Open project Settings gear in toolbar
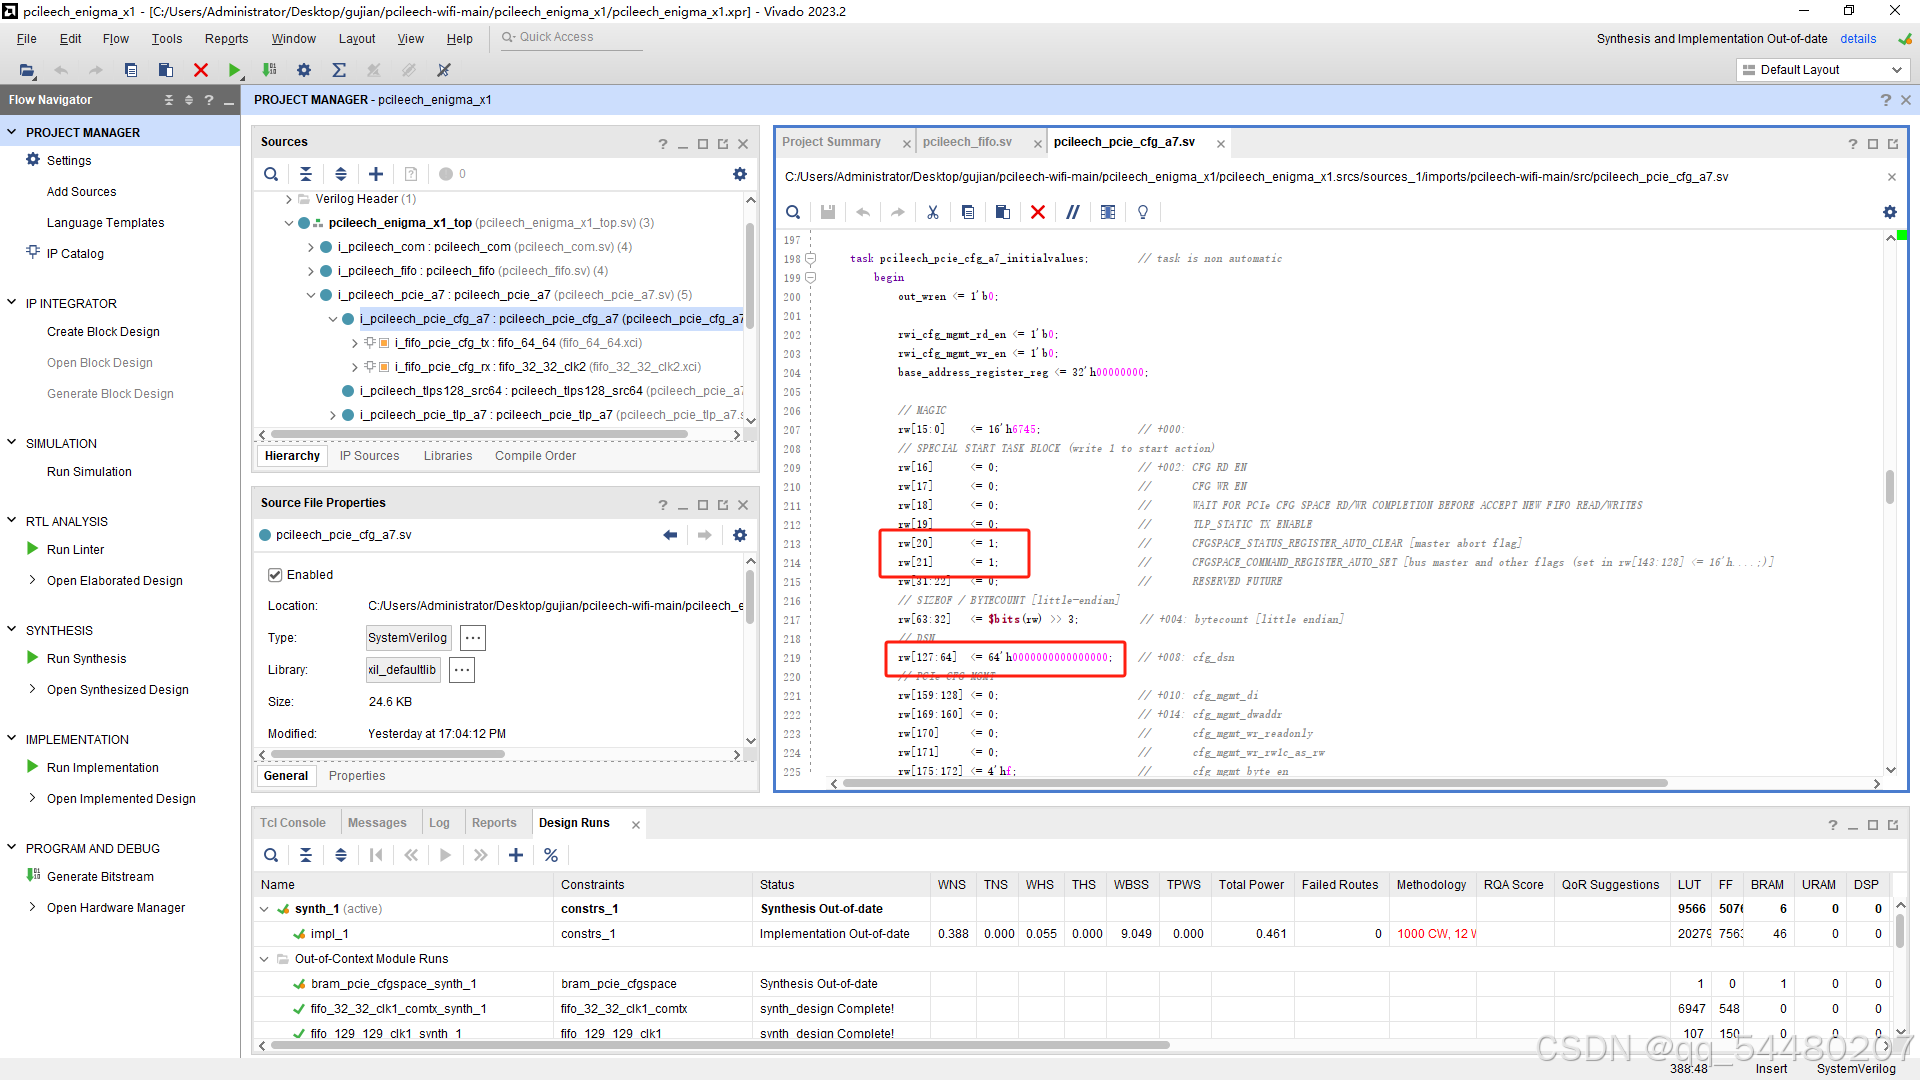This screenshot has height=1080, width=1920. [x=304, y=70]
